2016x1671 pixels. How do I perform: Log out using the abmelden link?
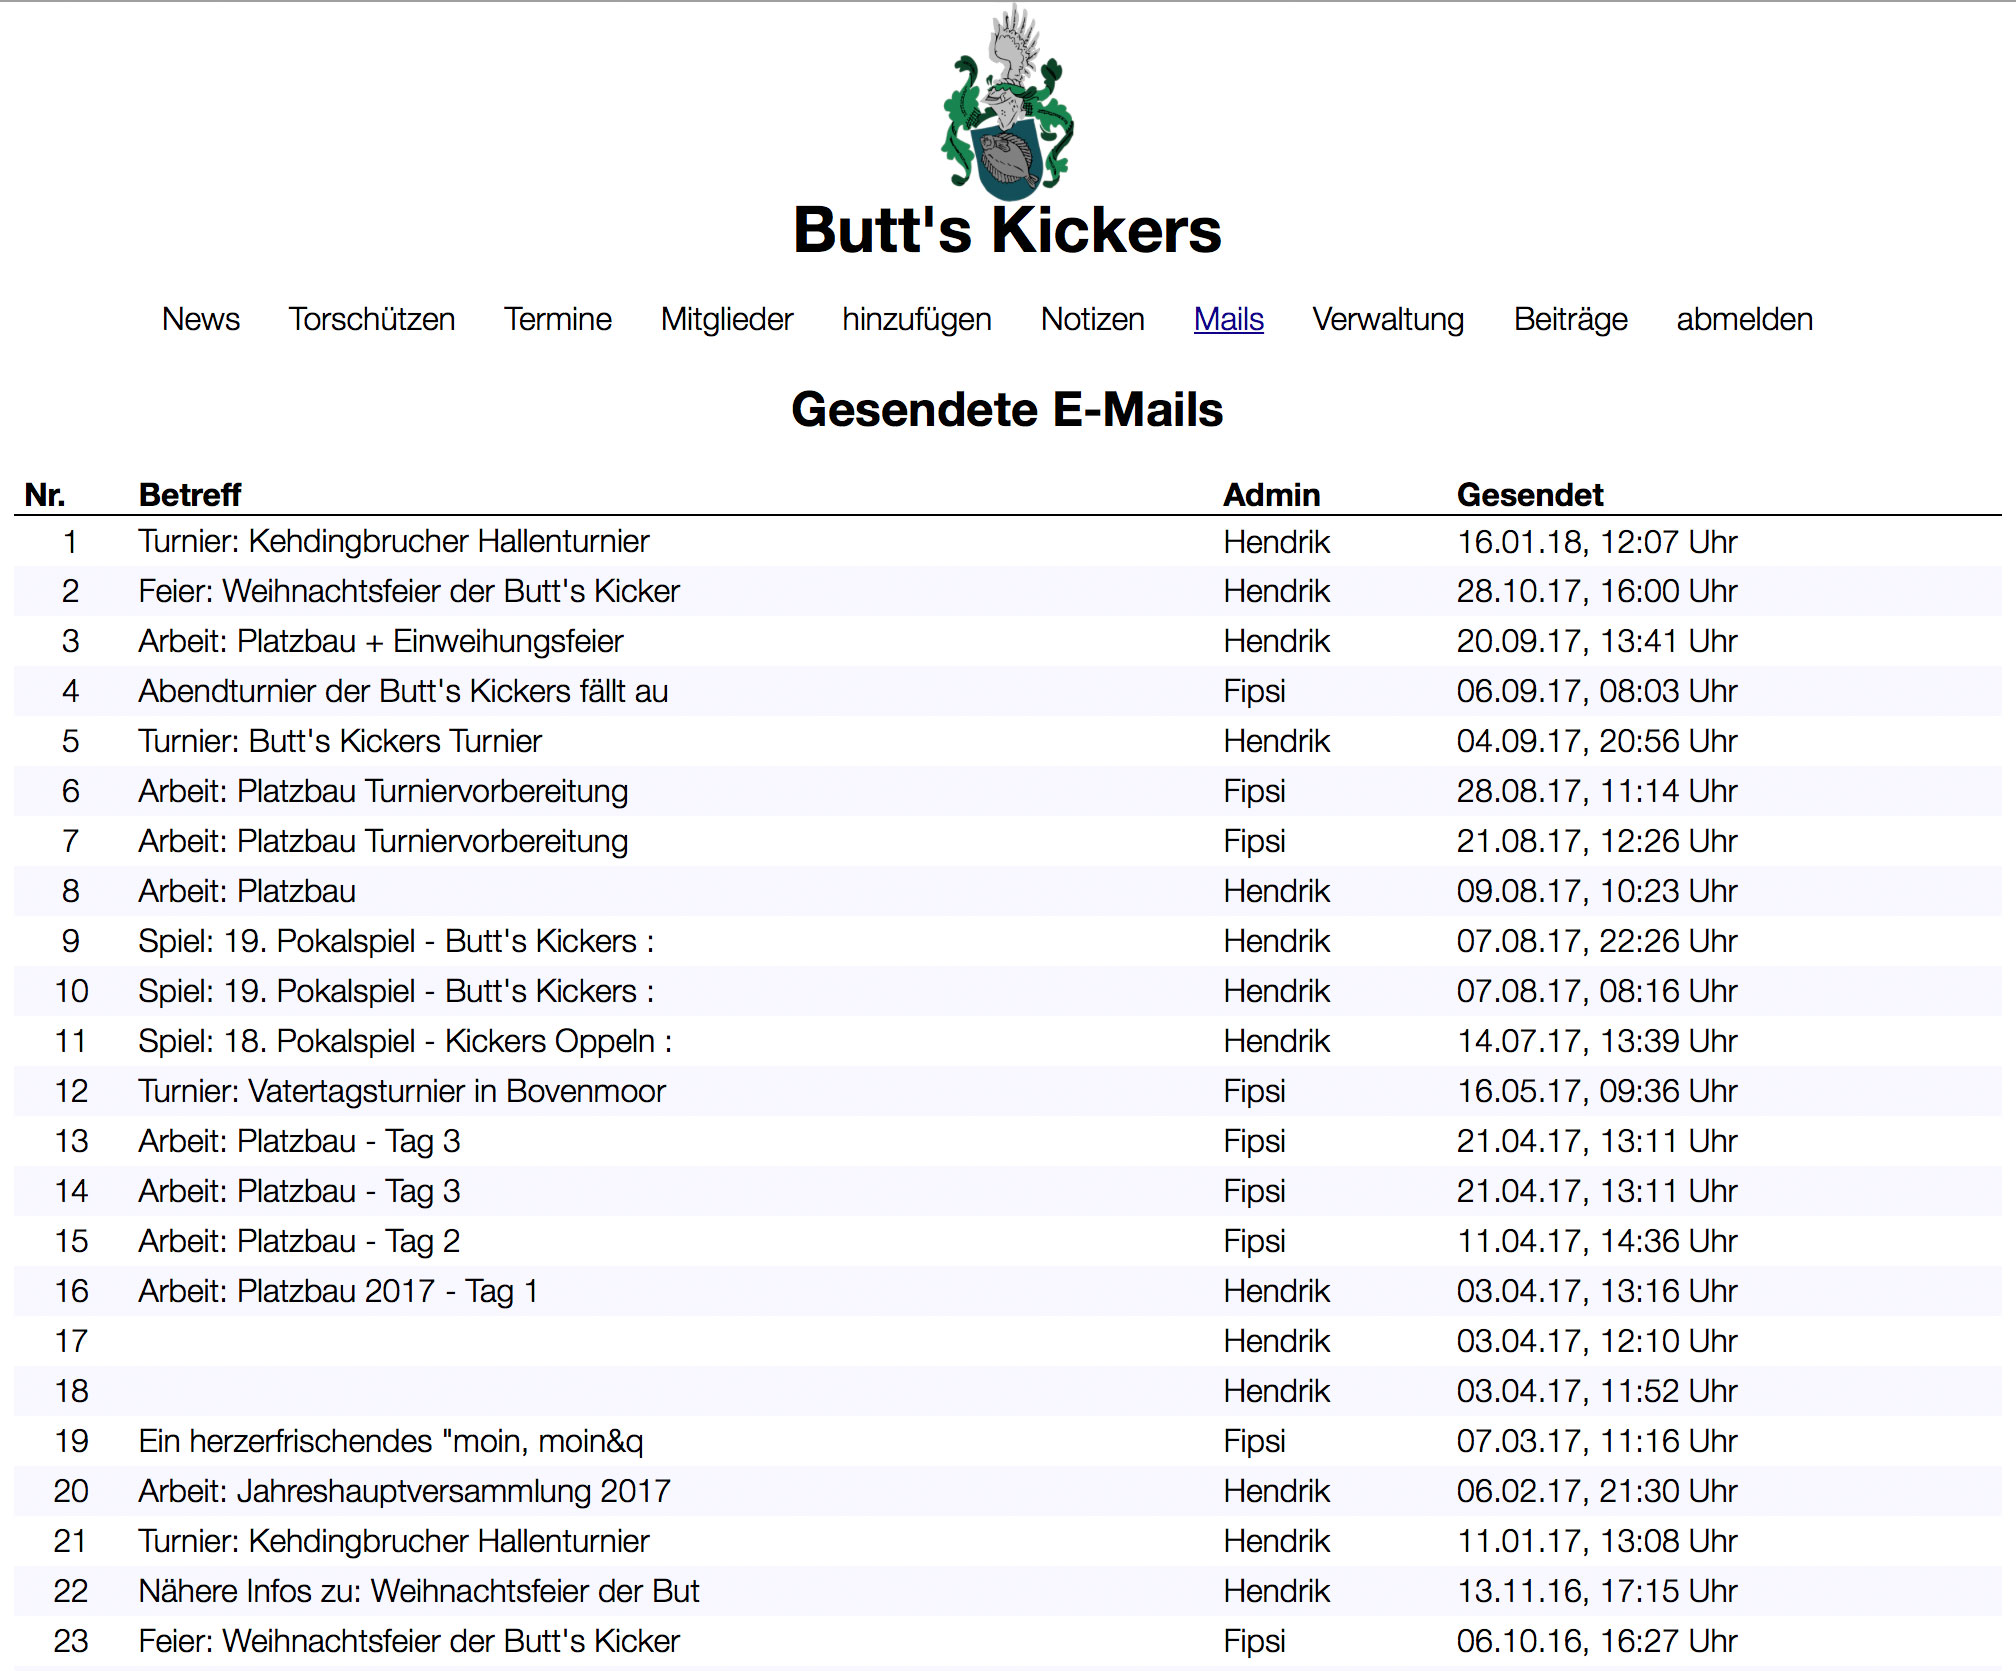1744,319
